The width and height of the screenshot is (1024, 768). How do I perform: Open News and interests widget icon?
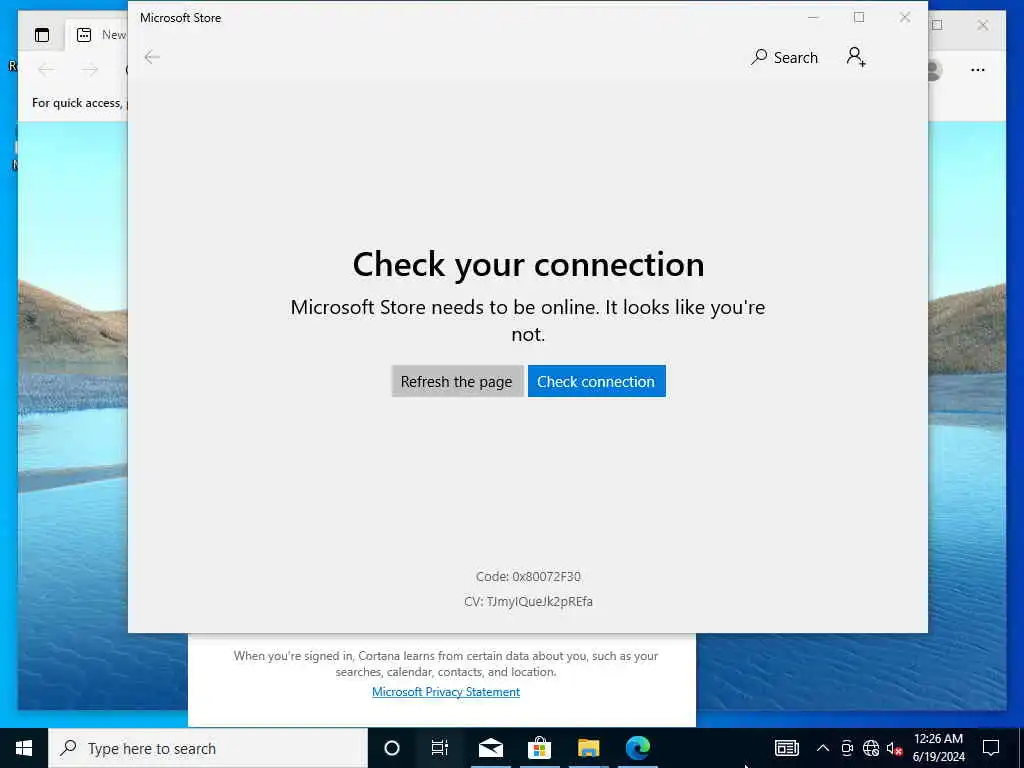786,748
